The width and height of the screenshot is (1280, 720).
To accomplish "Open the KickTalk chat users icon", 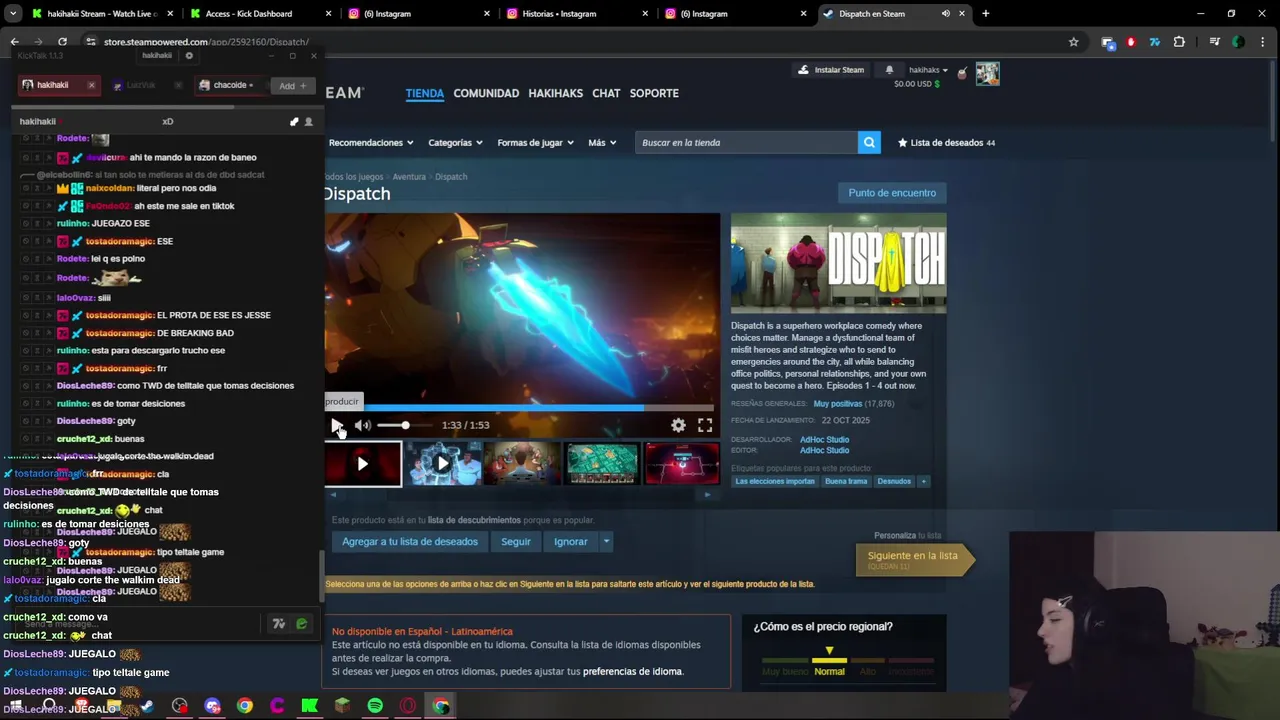I will pyautogui.click(x=308, y=122).
